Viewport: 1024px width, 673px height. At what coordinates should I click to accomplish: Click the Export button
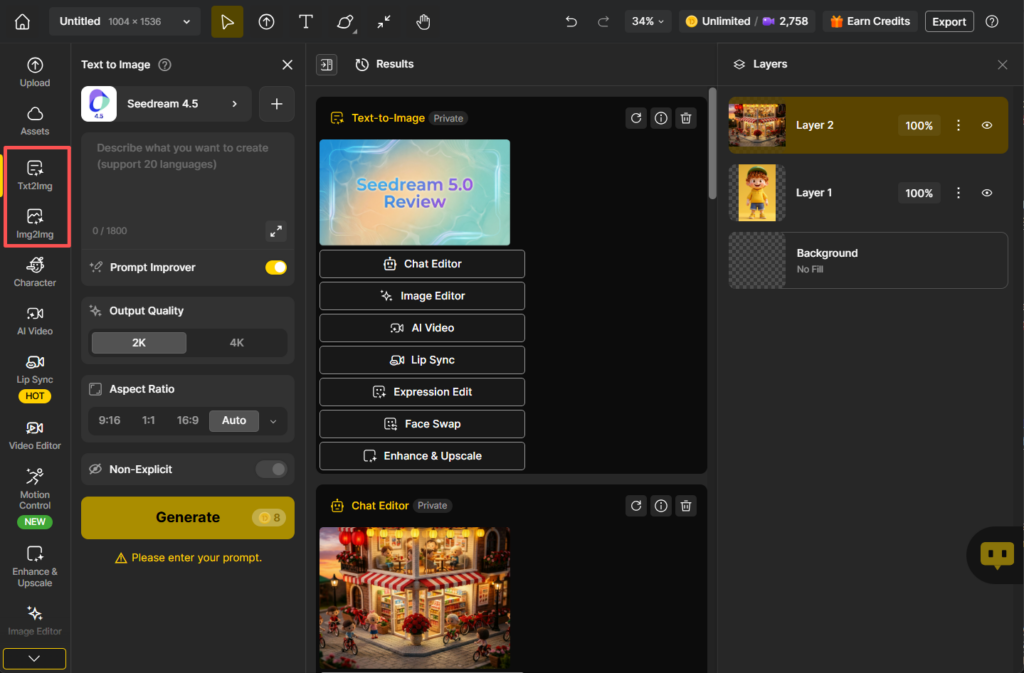coord(949,22)
